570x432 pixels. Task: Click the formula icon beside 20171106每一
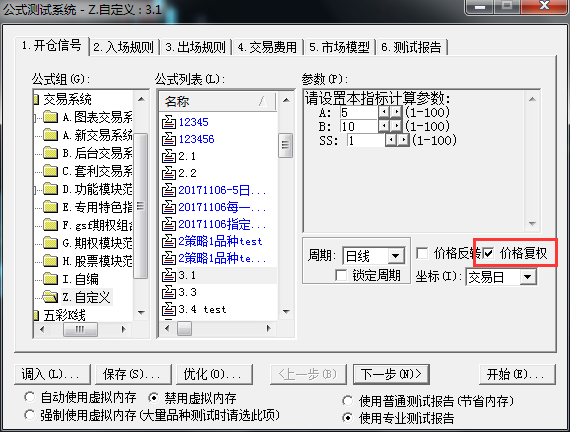tap(169, 207)
